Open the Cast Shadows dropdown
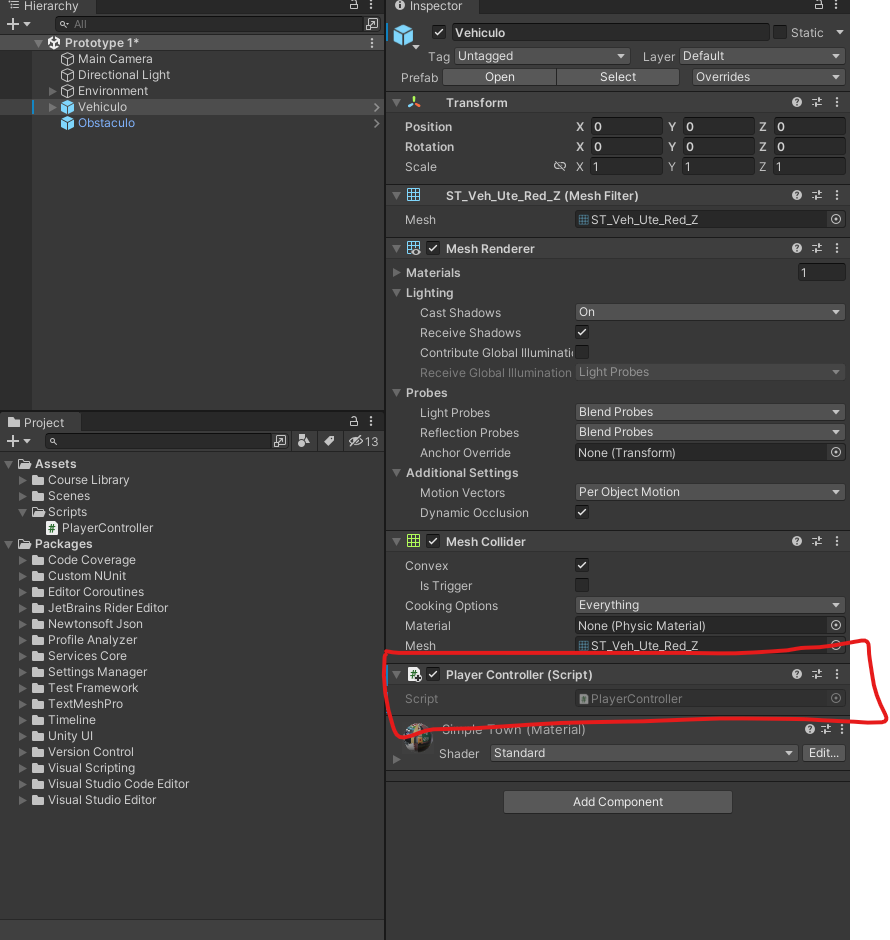 point(710,313)
